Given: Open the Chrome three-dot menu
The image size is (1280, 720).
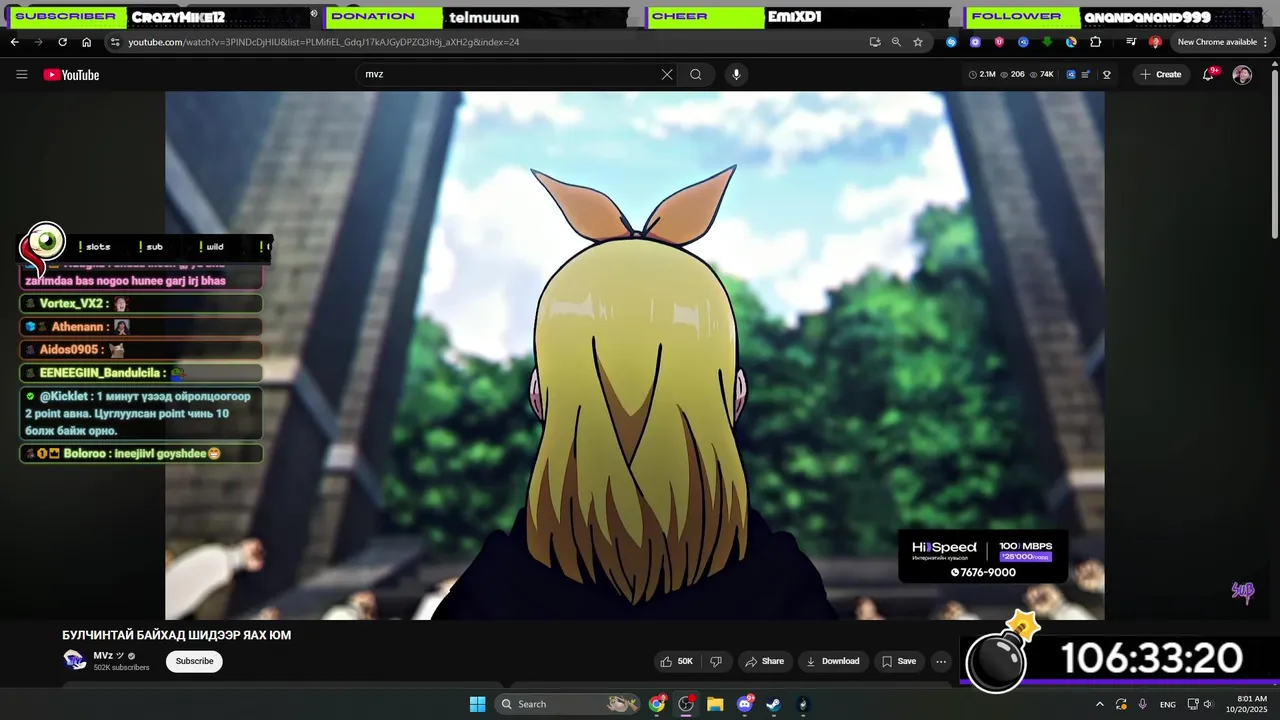Looking at the screenshot, I should pyautogui.click(x=1266, y=42).
